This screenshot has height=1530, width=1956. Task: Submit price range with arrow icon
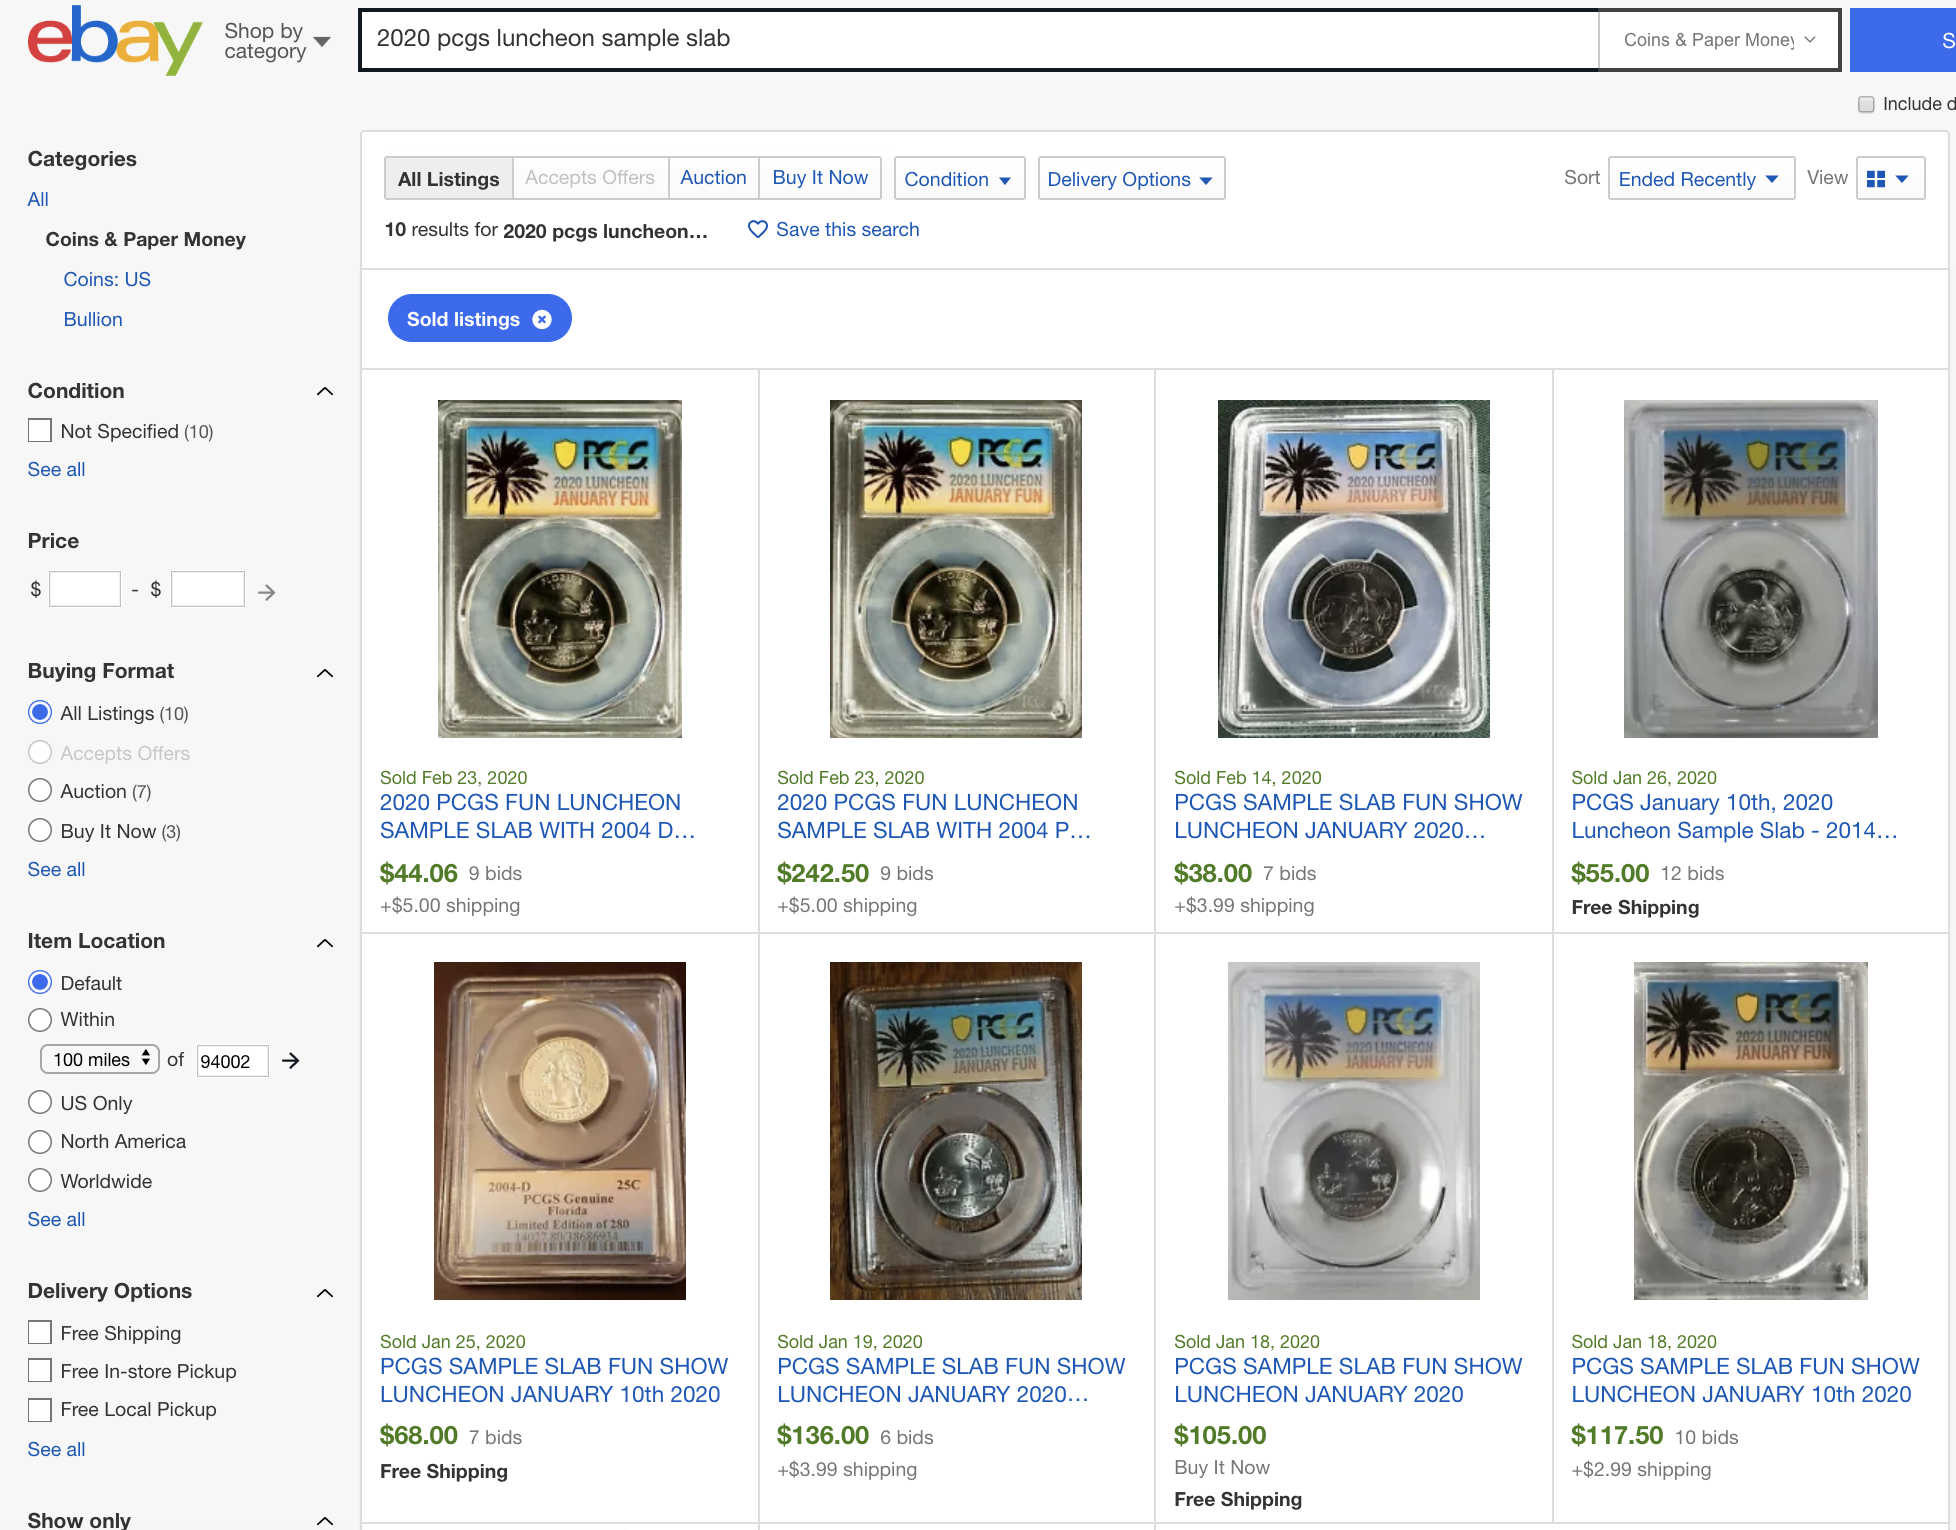click(266, 592)
